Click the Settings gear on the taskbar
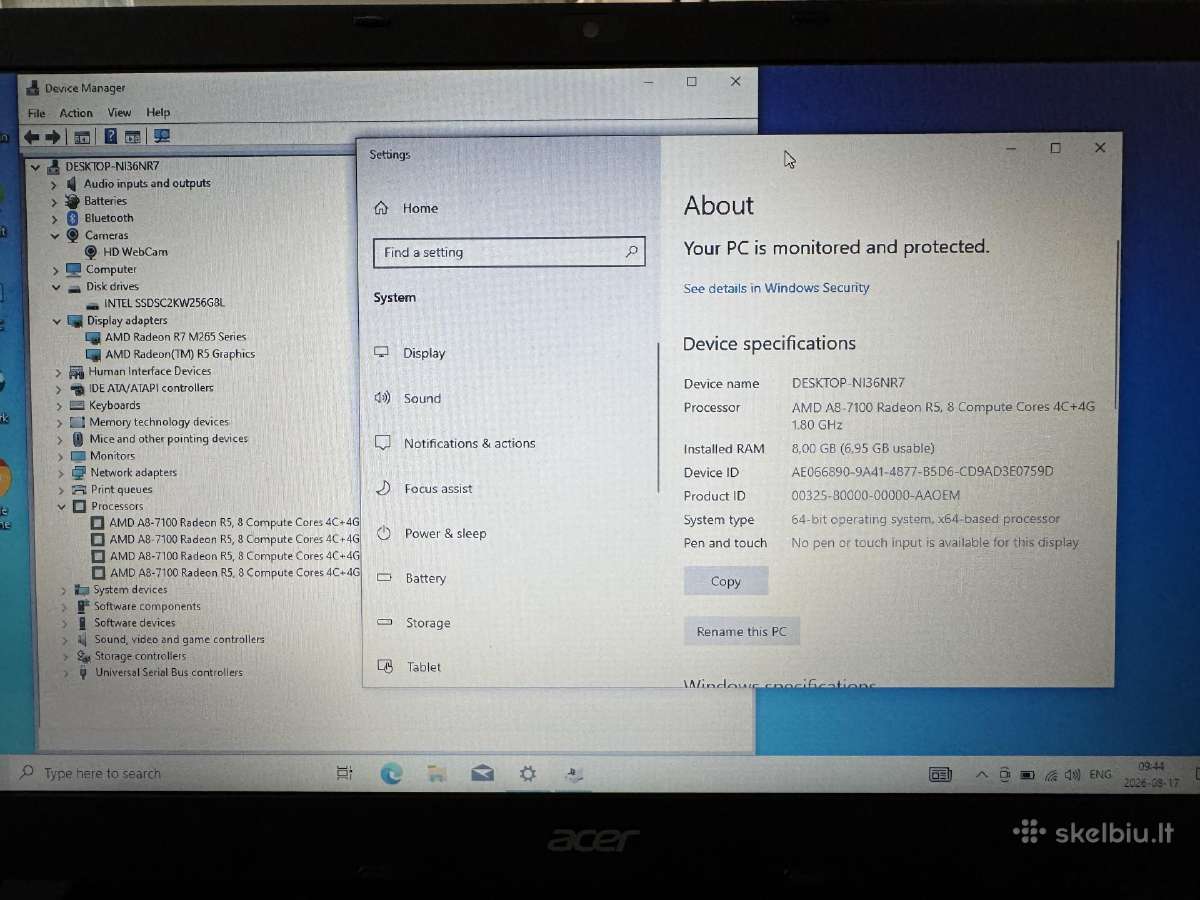Viewport: 1200px width, 900px height. coord(528,773)
